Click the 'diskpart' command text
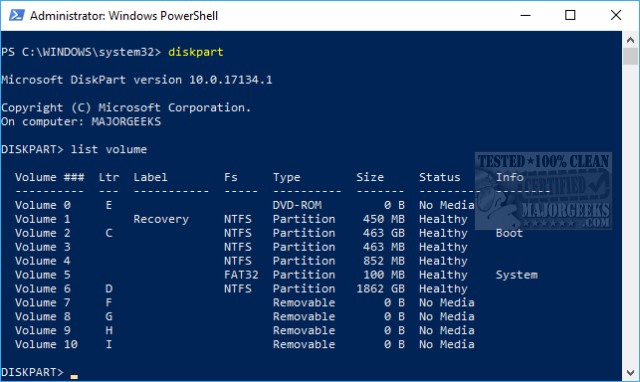This screenshot has height=382, width=640. click(196, 52)
